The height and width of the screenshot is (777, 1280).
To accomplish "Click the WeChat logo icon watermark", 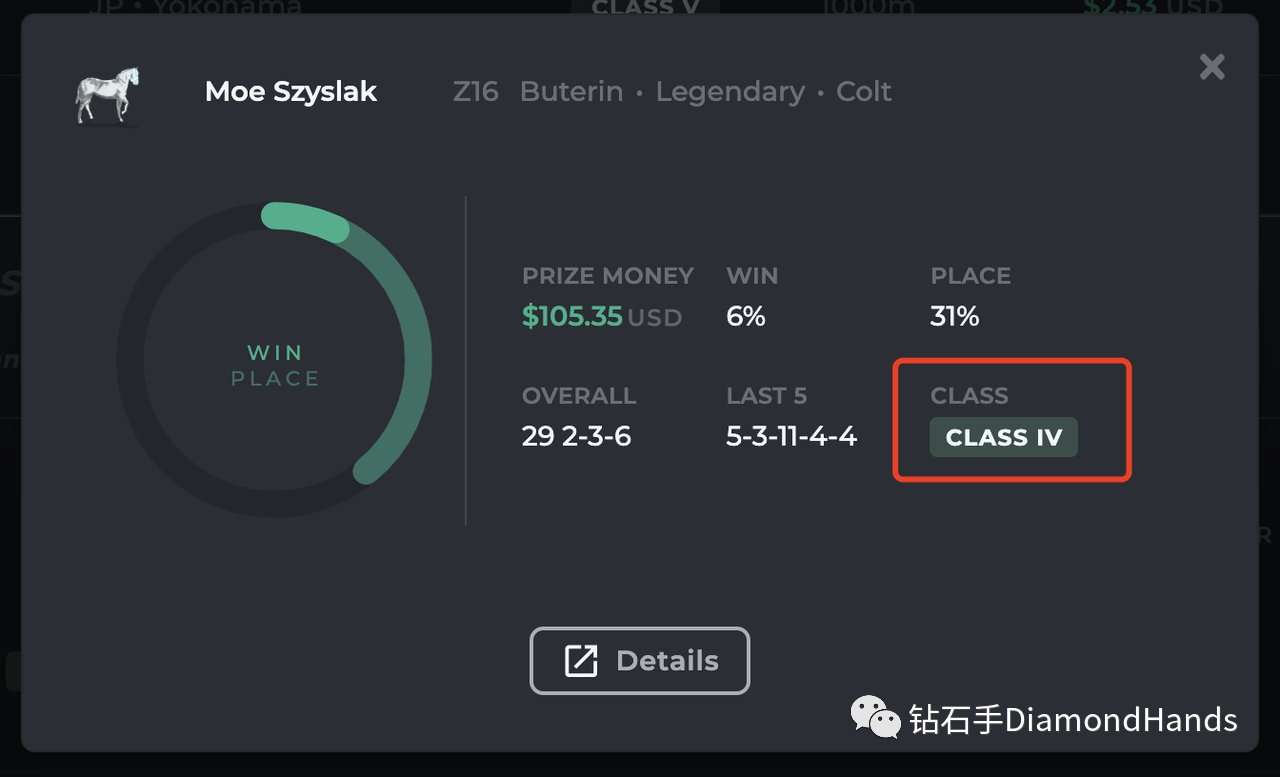I will pyautogui.click(x=875, y=717).
